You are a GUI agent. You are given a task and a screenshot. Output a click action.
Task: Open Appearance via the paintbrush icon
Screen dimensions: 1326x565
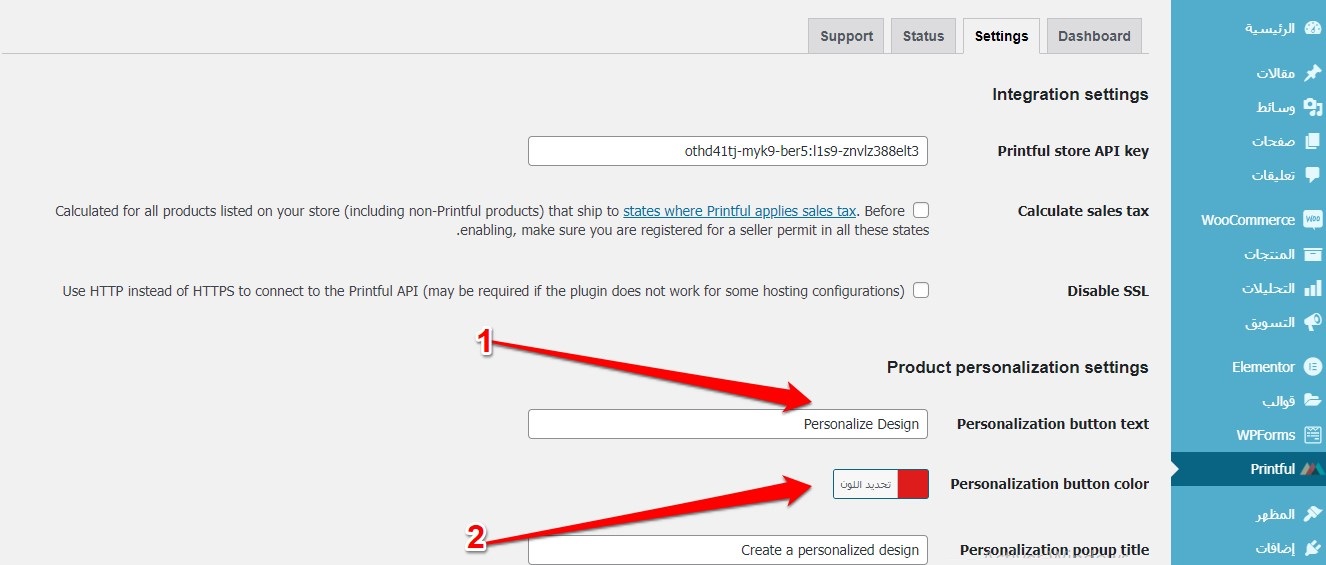click(1313, 514)
